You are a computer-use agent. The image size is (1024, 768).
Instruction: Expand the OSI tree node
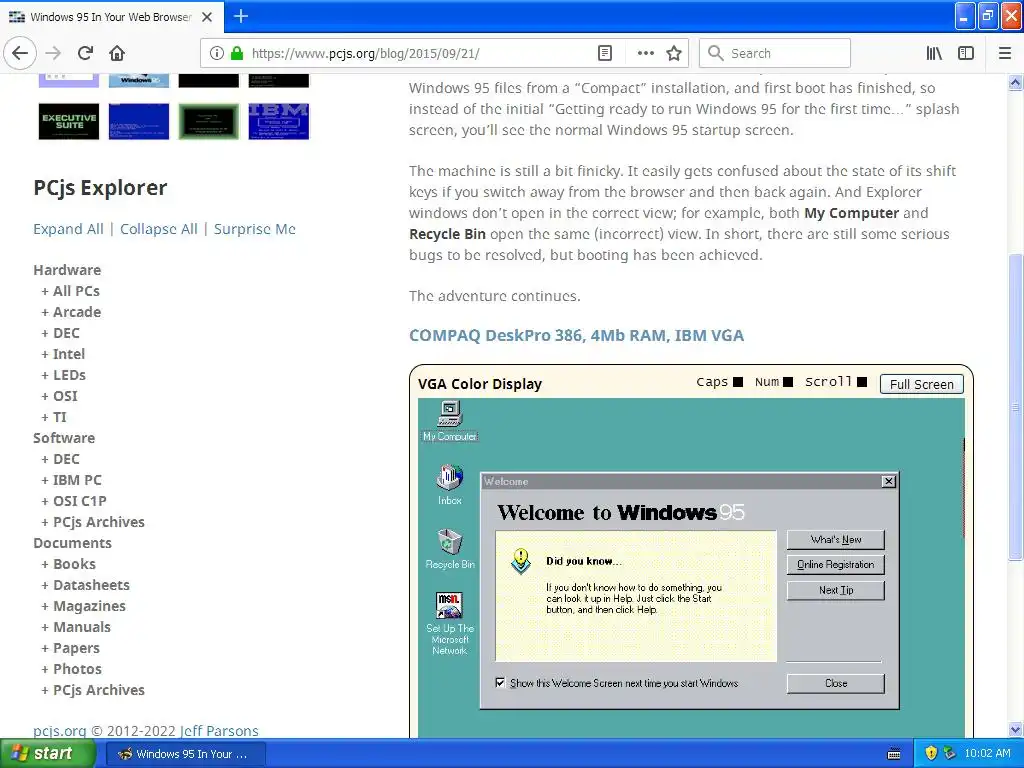click(59, 396)
